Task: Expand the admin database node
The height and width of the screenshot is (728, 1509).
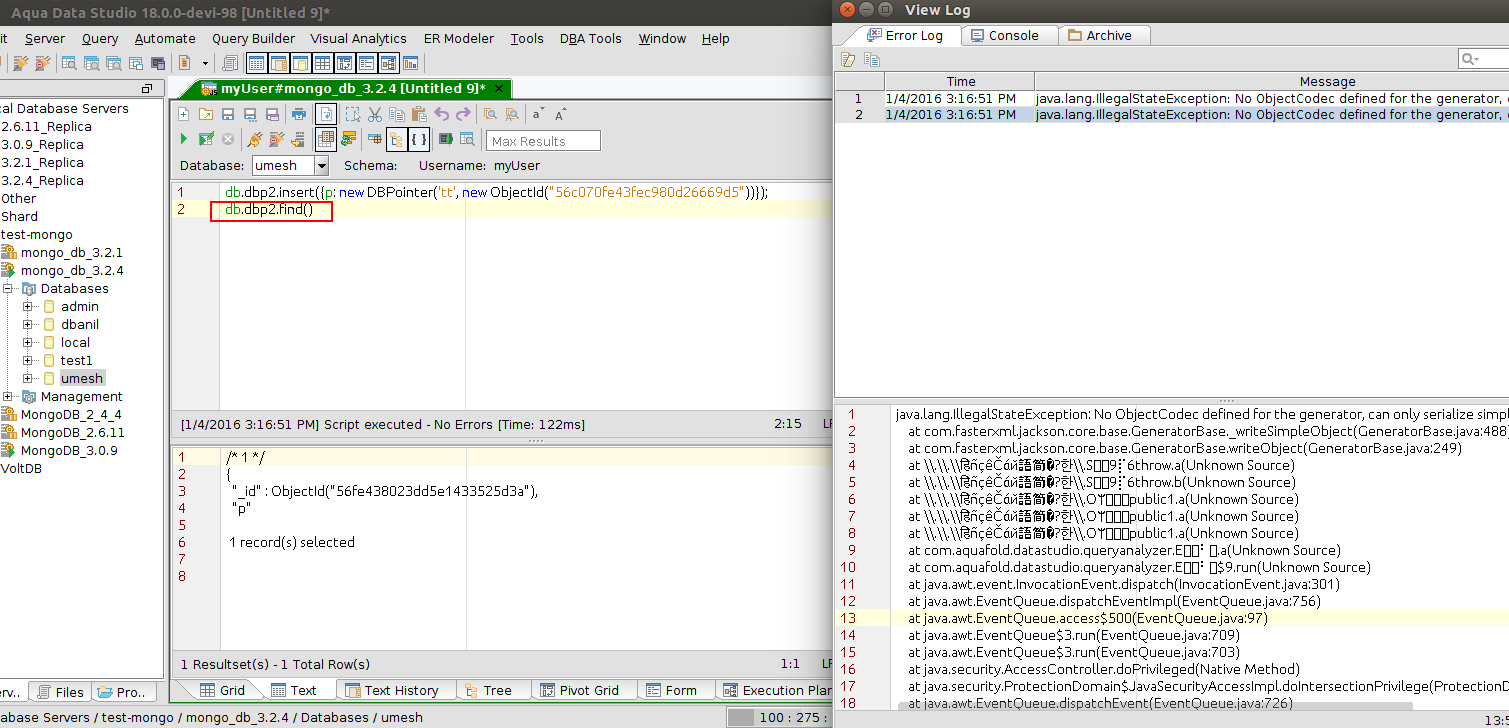Action: [28, 306]
